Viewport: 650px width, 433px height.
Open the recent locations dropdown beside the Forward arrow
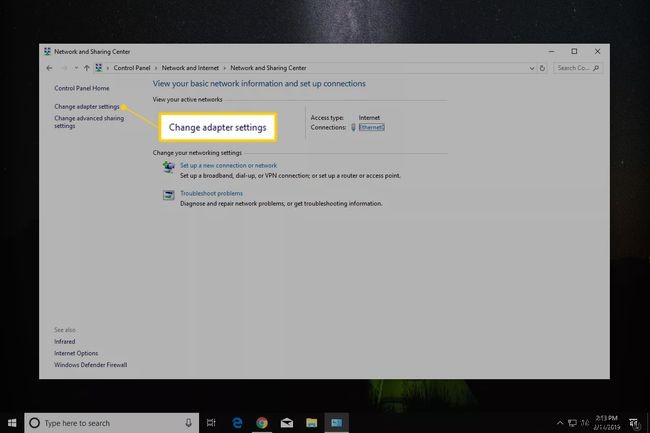(76, 68)
